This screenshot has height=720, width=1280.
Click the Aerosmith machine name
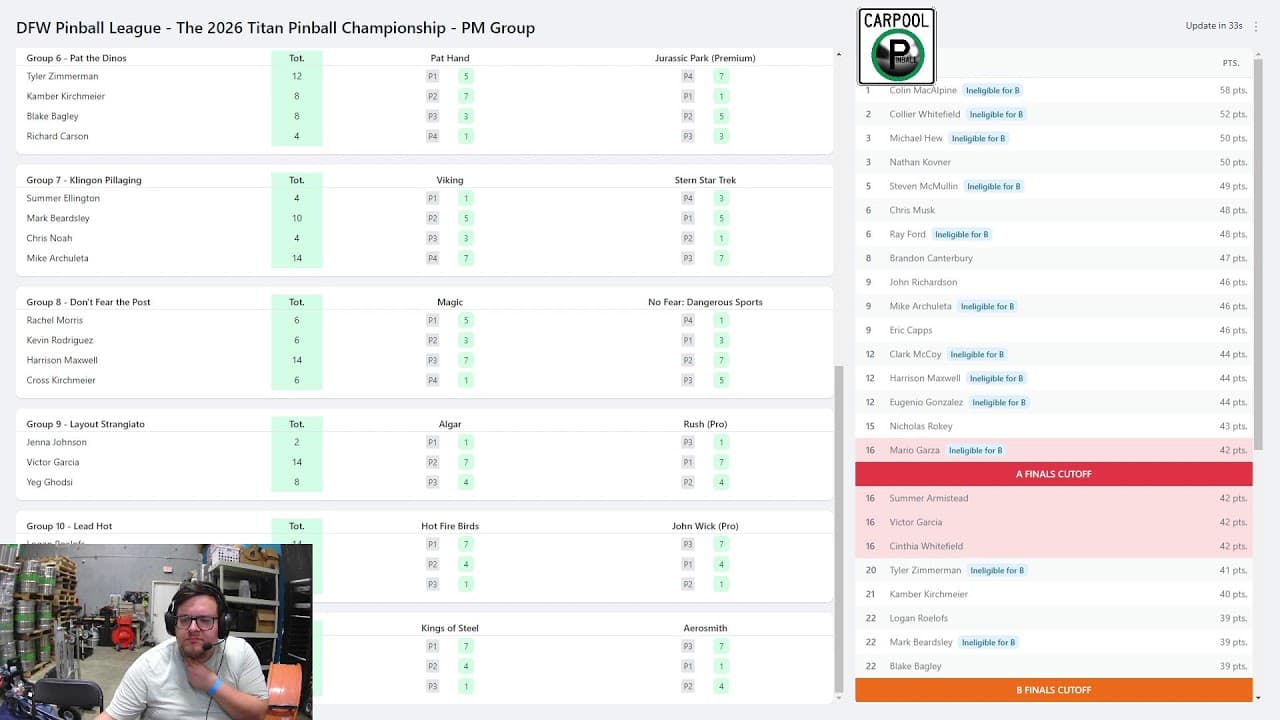pos(705,628)
